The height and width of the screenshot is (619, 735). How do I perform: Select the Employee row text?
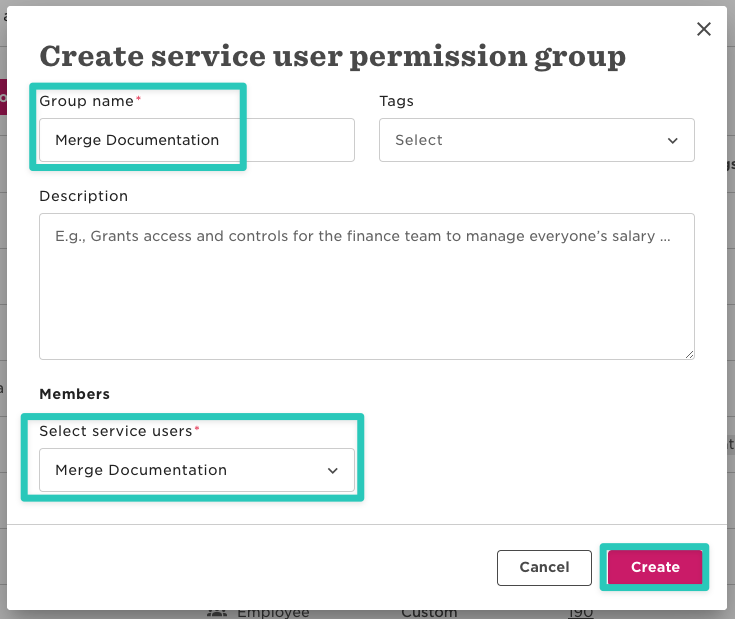click(x=273, y=612)
